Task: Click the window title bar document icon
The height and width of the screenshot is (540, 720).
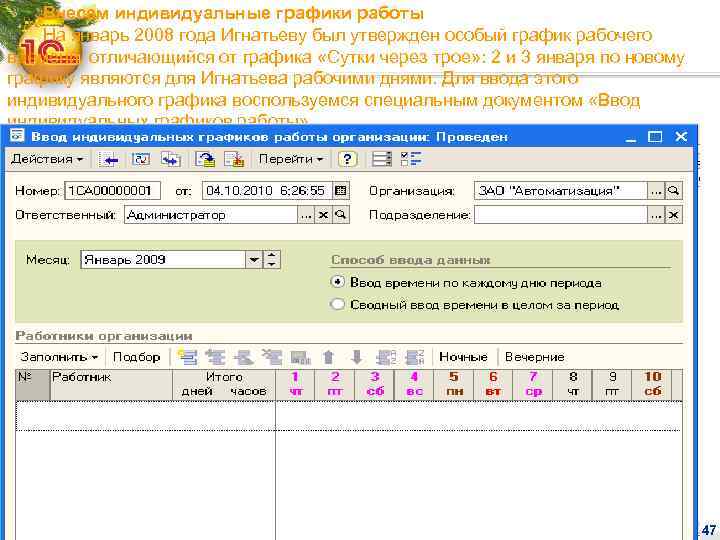Action: [x=17, y=136]
